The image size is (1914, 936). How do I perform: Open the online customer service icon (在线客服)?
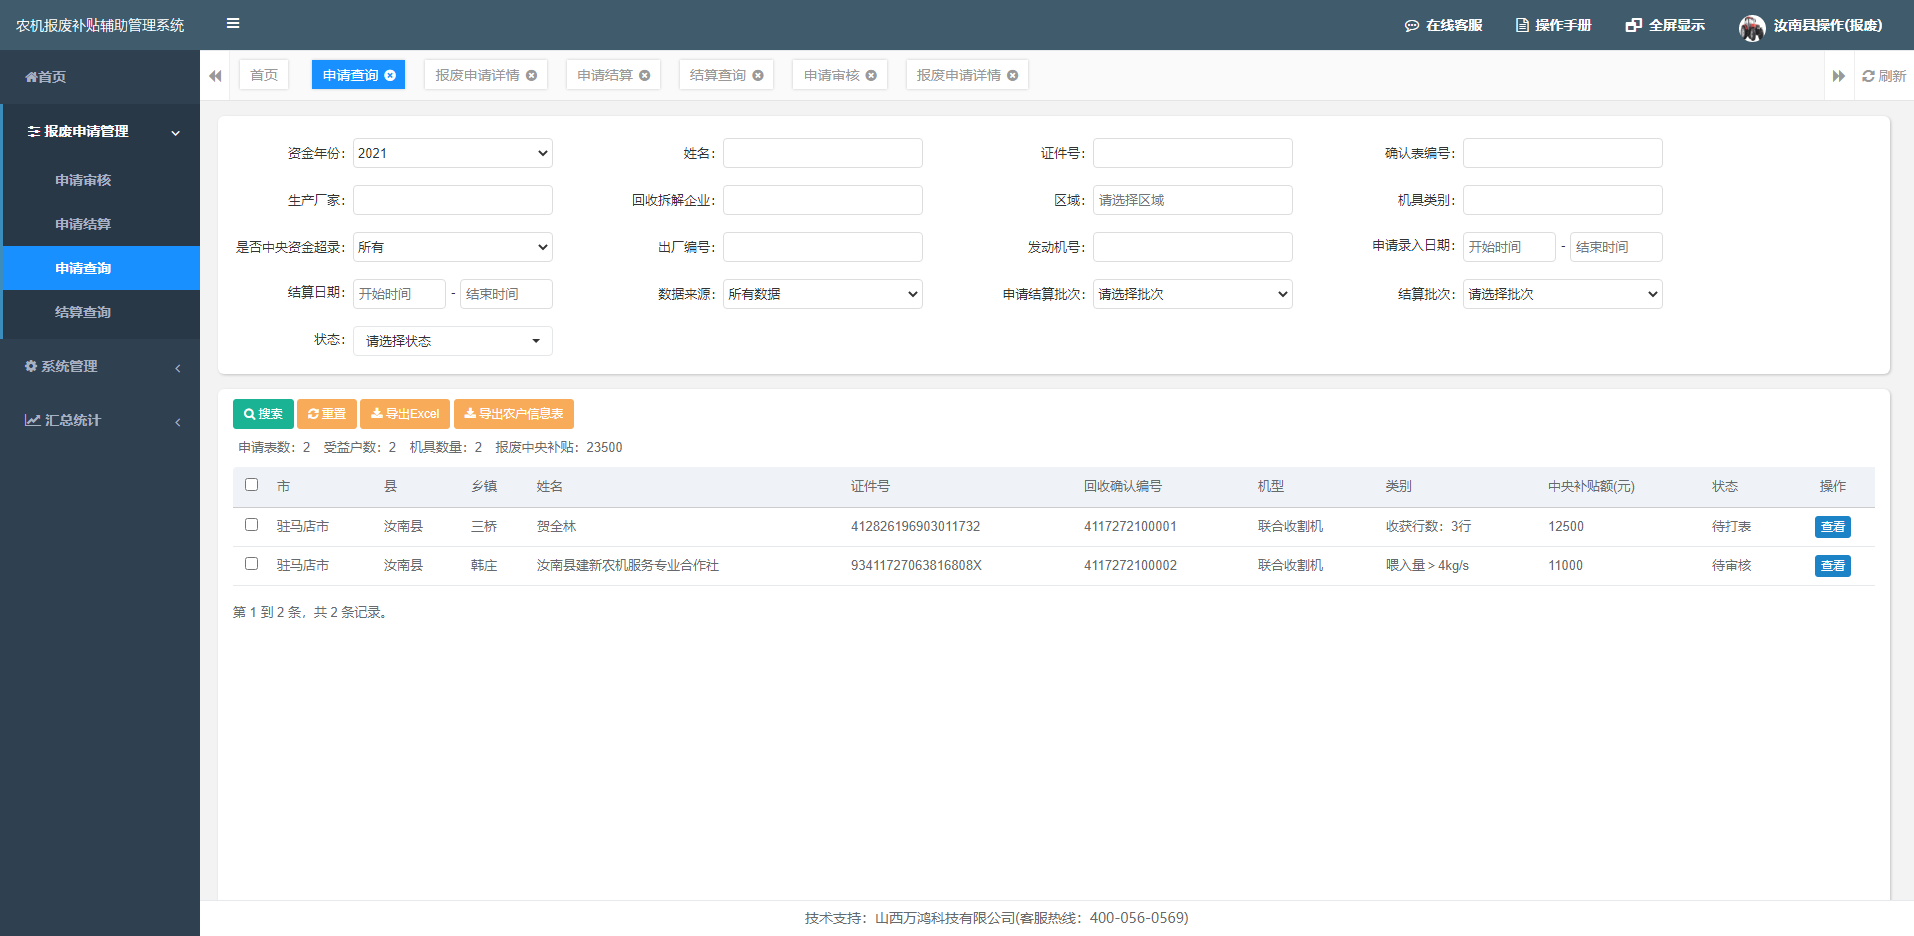(1412, 26)
